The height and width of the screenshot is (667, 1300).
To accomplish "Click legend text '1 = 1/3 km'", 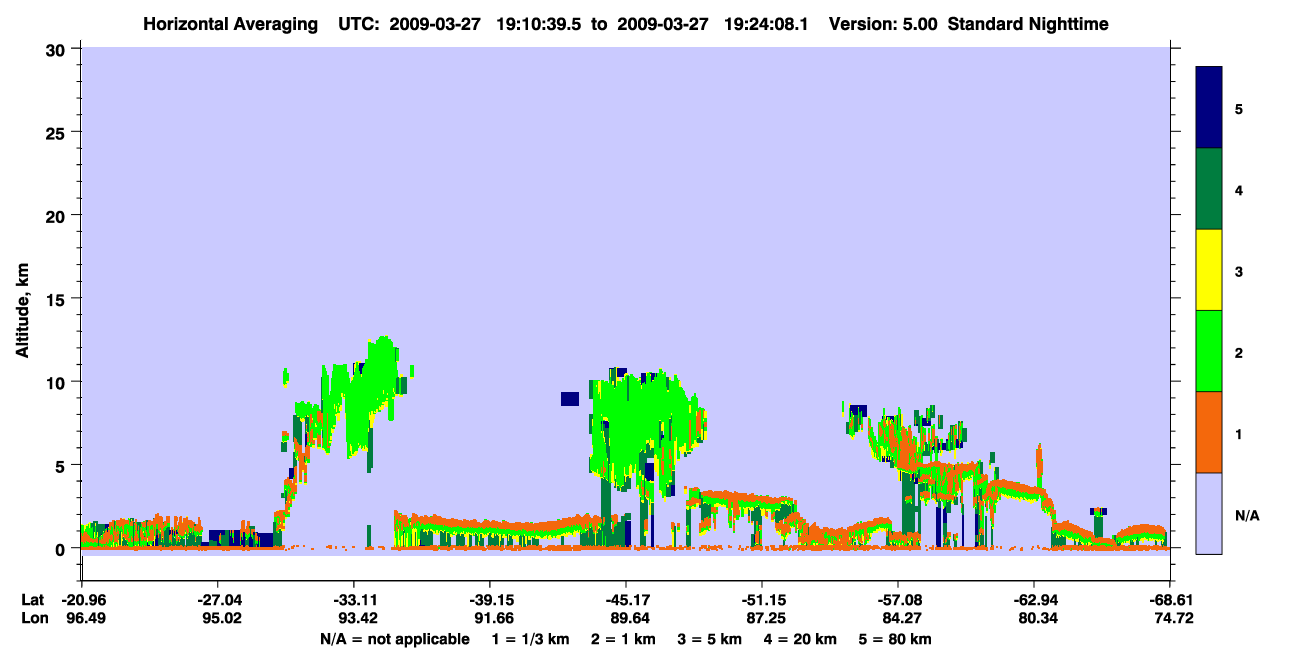I will click(529, 639).
